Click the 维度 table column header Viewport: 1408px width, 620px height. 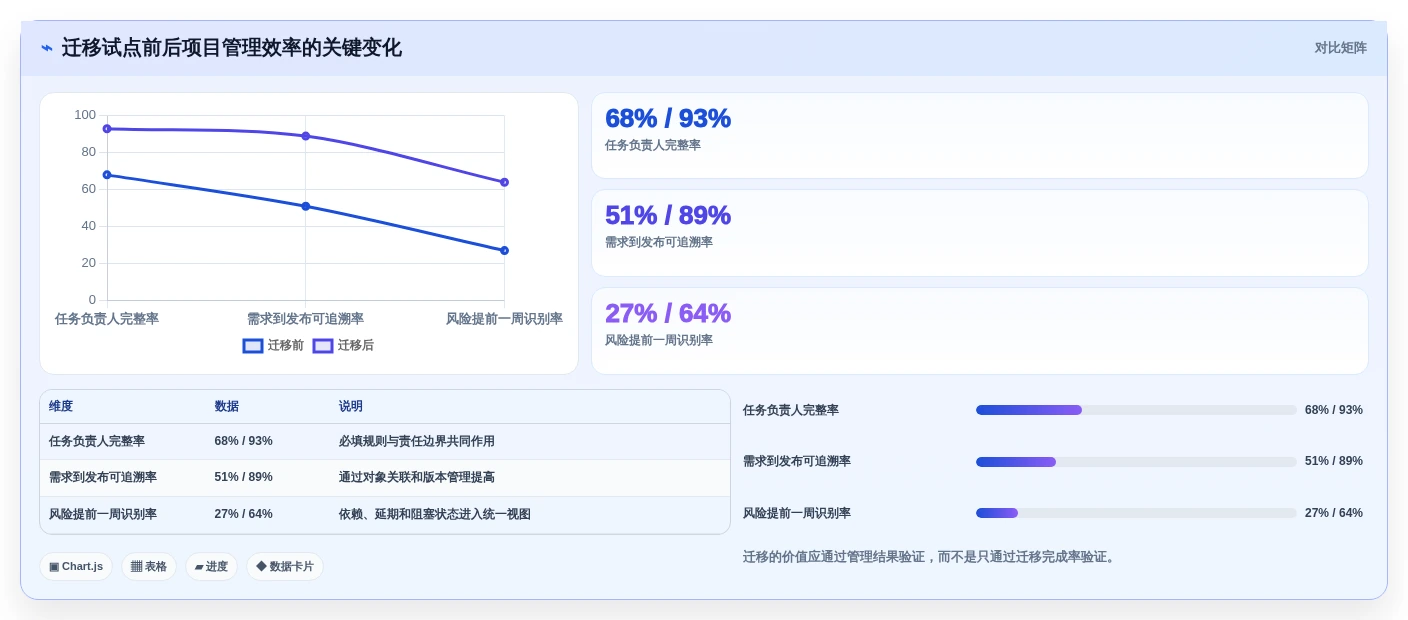point(61,407)
